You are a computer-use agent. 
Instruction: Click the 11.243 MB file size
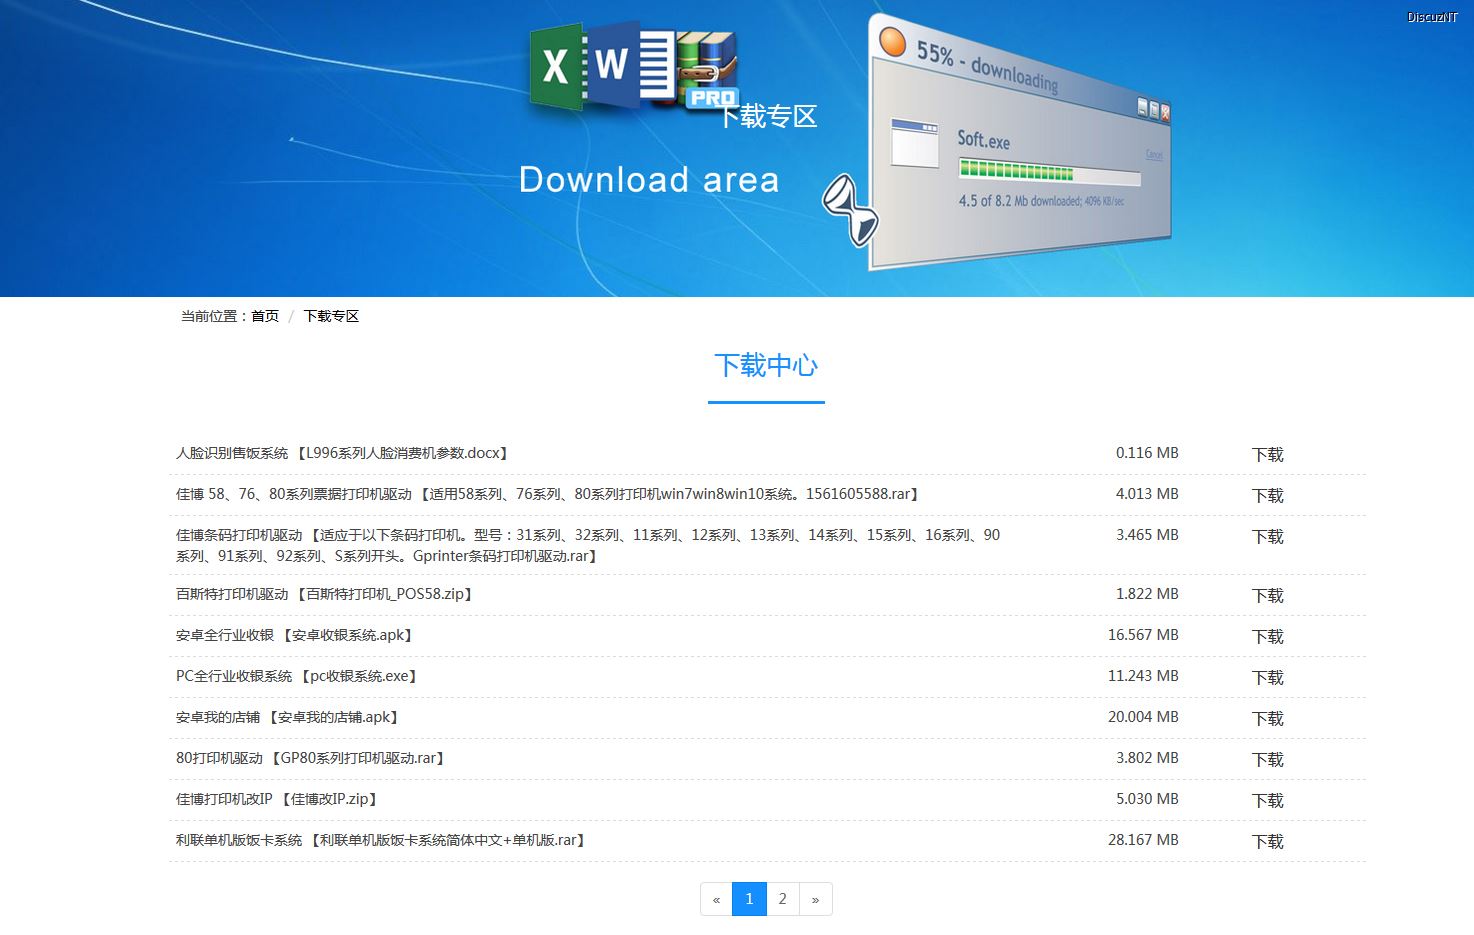pyautogui.click(x=1143, y=676)
